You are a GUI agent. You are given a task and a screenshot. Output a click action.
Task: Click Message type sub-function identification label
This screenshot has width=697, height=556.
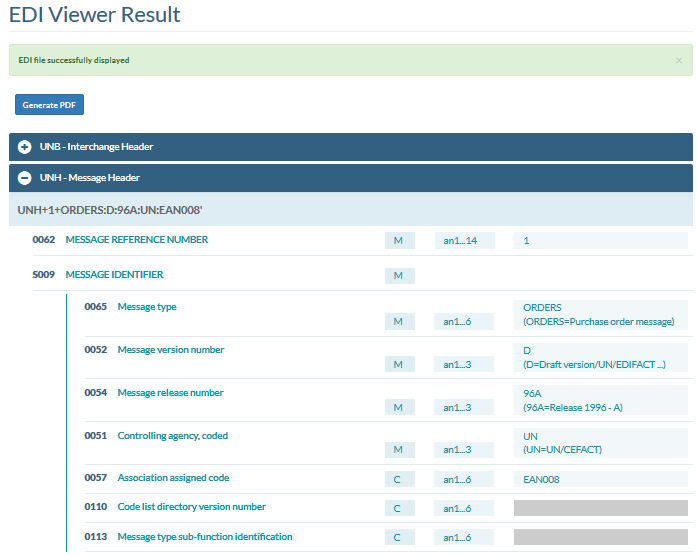[204, 537]
